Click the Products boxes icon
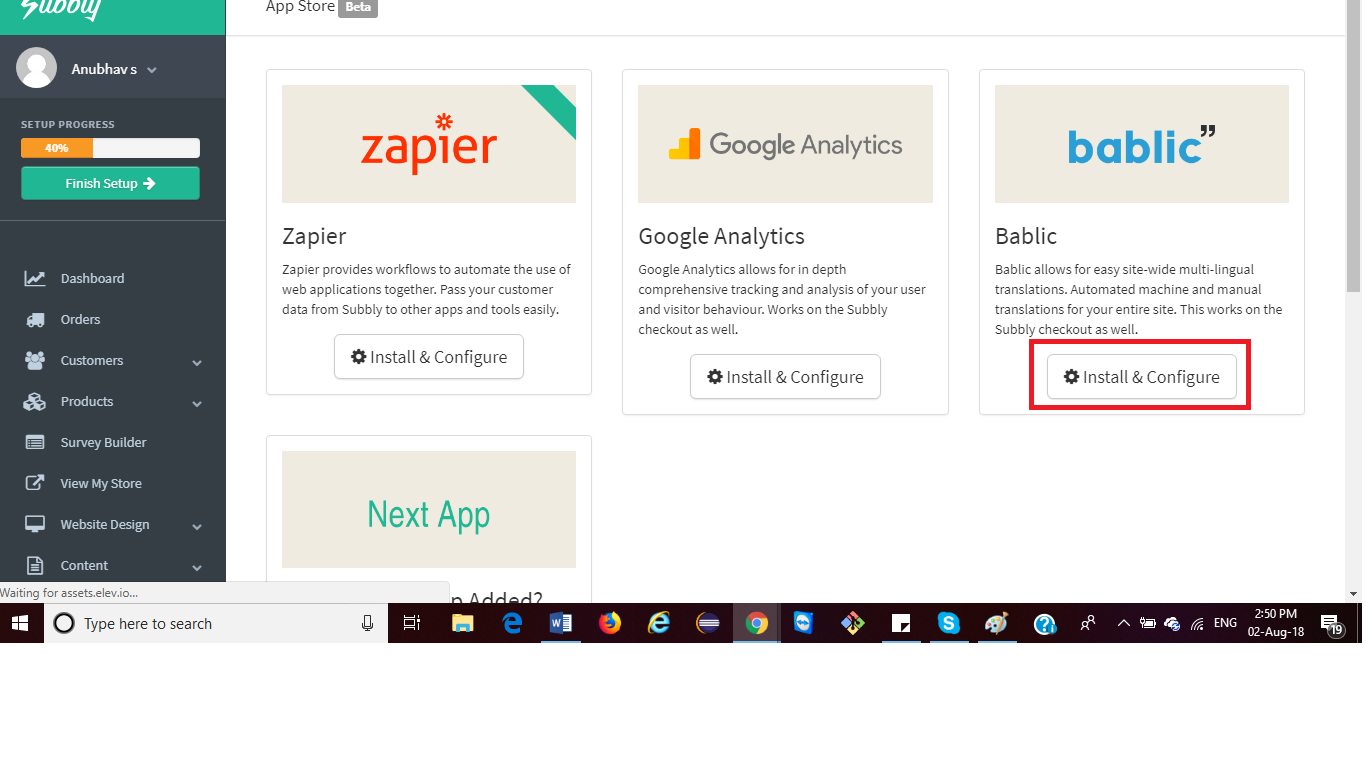This screenshot has height=768, width=1366. click(x=35, y=402)
